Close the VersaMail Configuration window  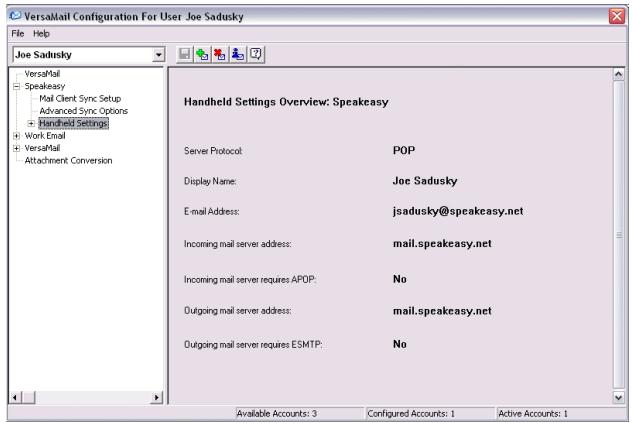tap(617, 16)
